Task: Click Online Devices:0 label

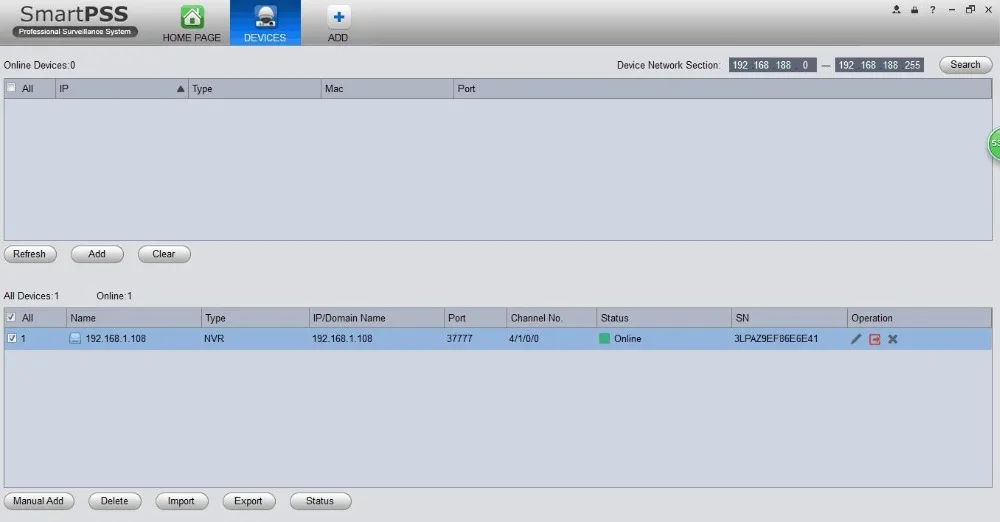Action: [x=40, y=65]
